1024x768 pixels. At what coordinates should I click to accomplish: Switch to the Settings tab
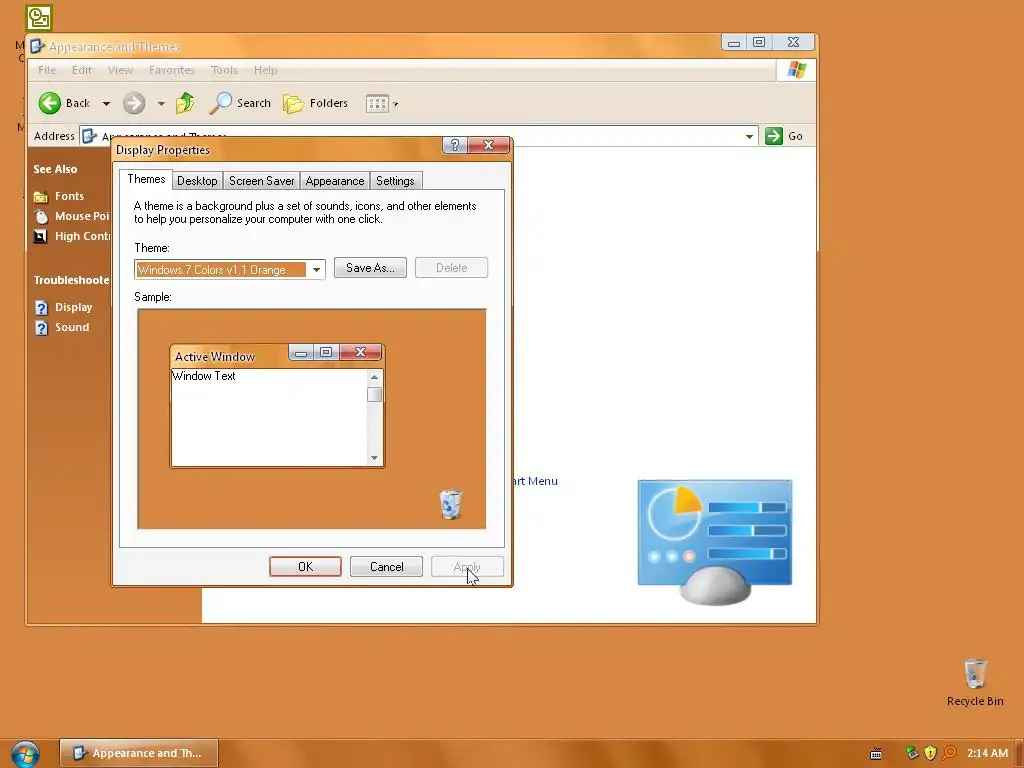pos(395,181)
